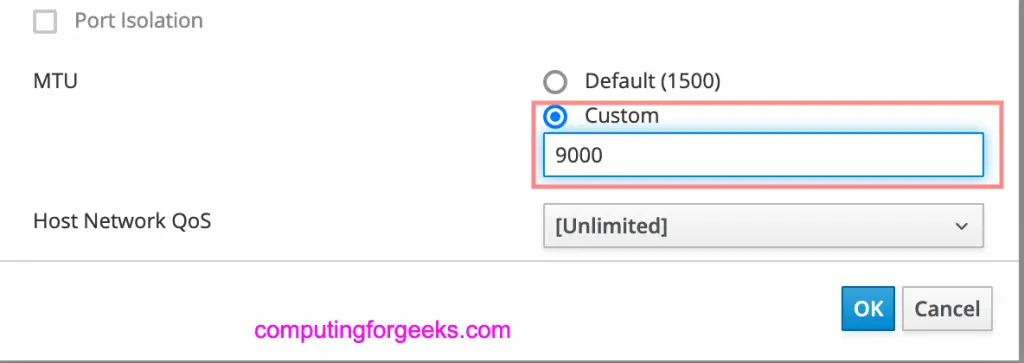Click the empty circle beside Default (1500)
This screenshot has width=1024, height=363.
click(555, 82)
